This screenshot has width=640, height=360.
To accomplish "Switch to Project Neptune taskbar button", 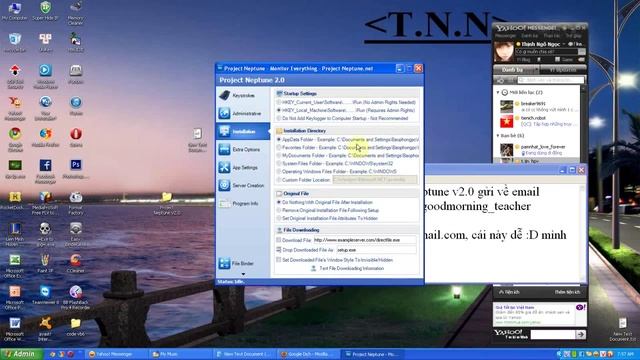I will (x=371, y=354).
